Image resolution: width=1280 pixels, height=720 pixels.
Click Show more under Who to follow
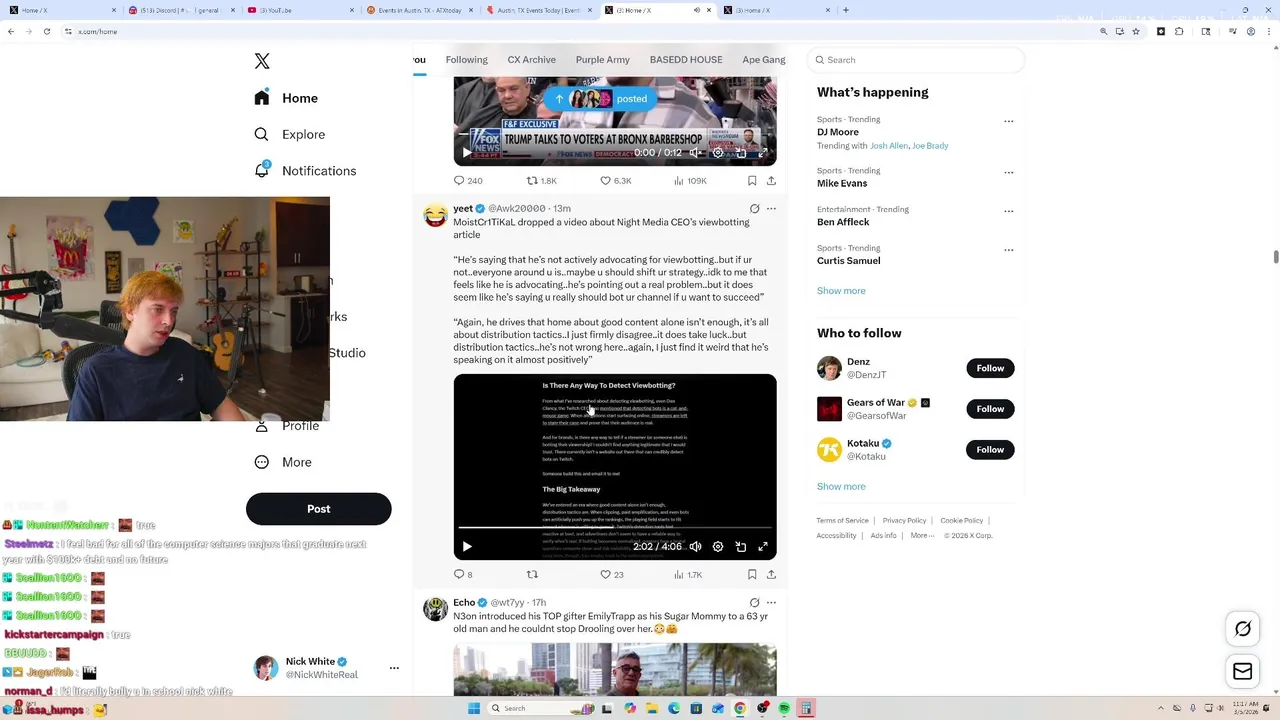click(x=841, y=487)
